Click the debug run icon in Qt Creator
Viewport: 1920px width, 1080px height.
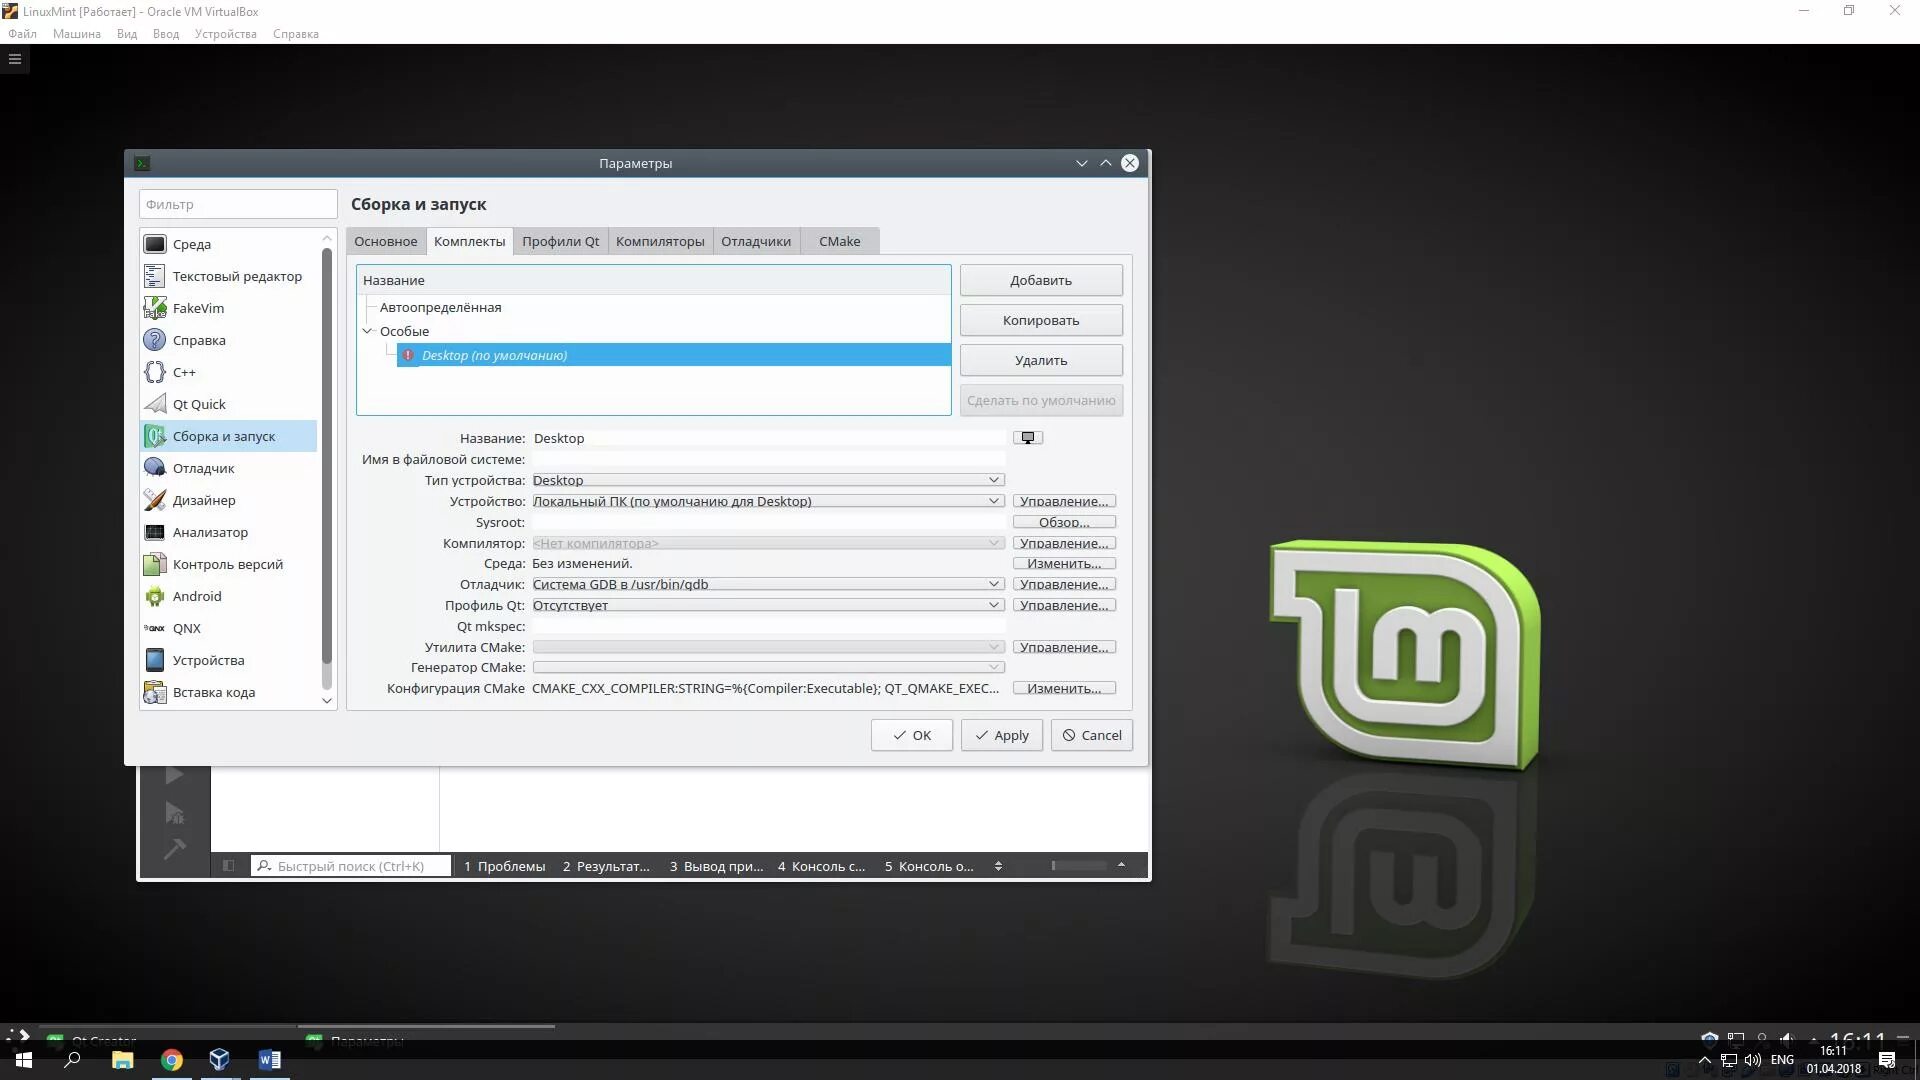click(x=174, y=812)
